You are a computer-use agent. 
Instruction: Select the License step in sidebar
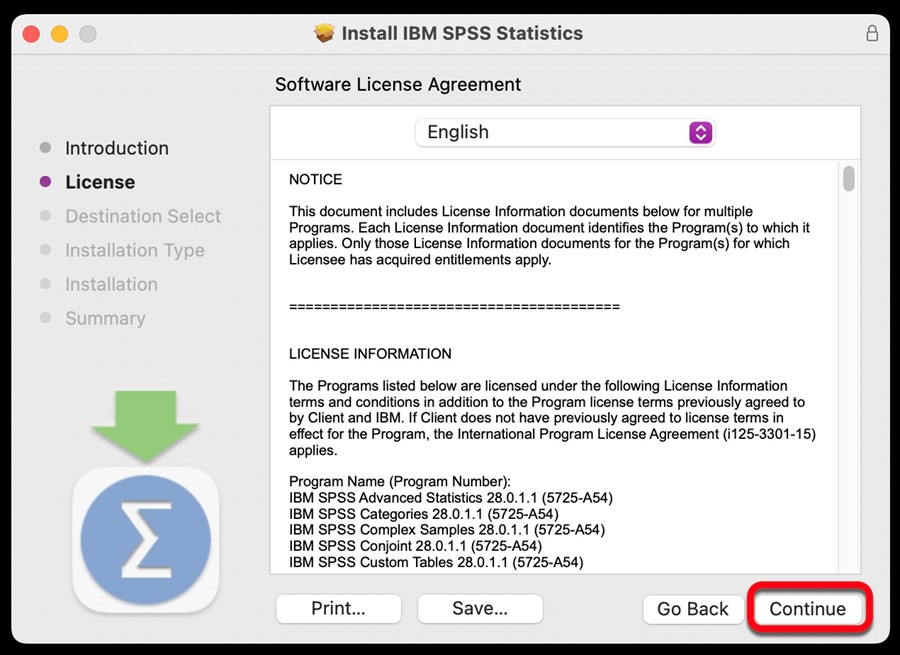pyautogui.click(x=100, y=182)
